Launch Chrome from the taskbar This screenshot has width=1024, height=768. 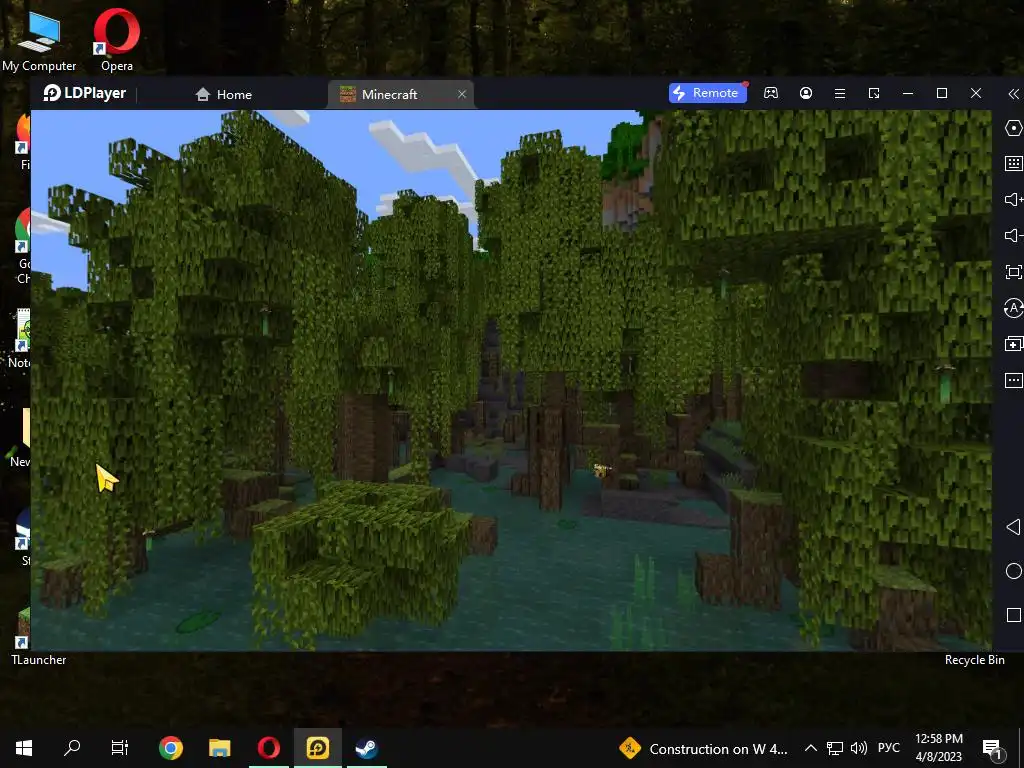tap(170, 748)
